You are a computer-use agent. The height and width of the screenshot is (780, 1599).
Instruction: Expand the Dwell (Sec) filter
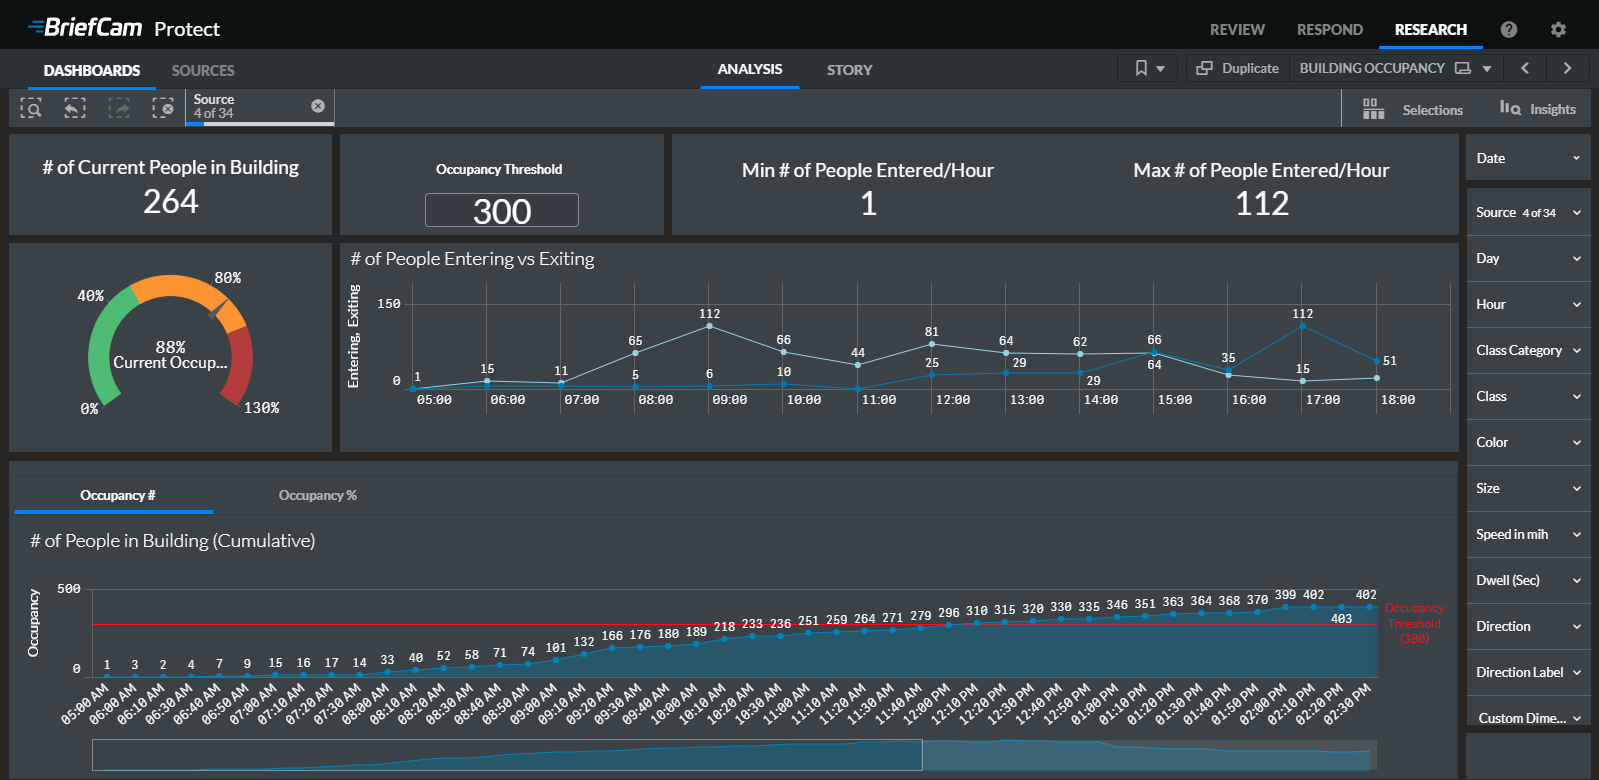pyautogui.click(x=1528, y=580)
